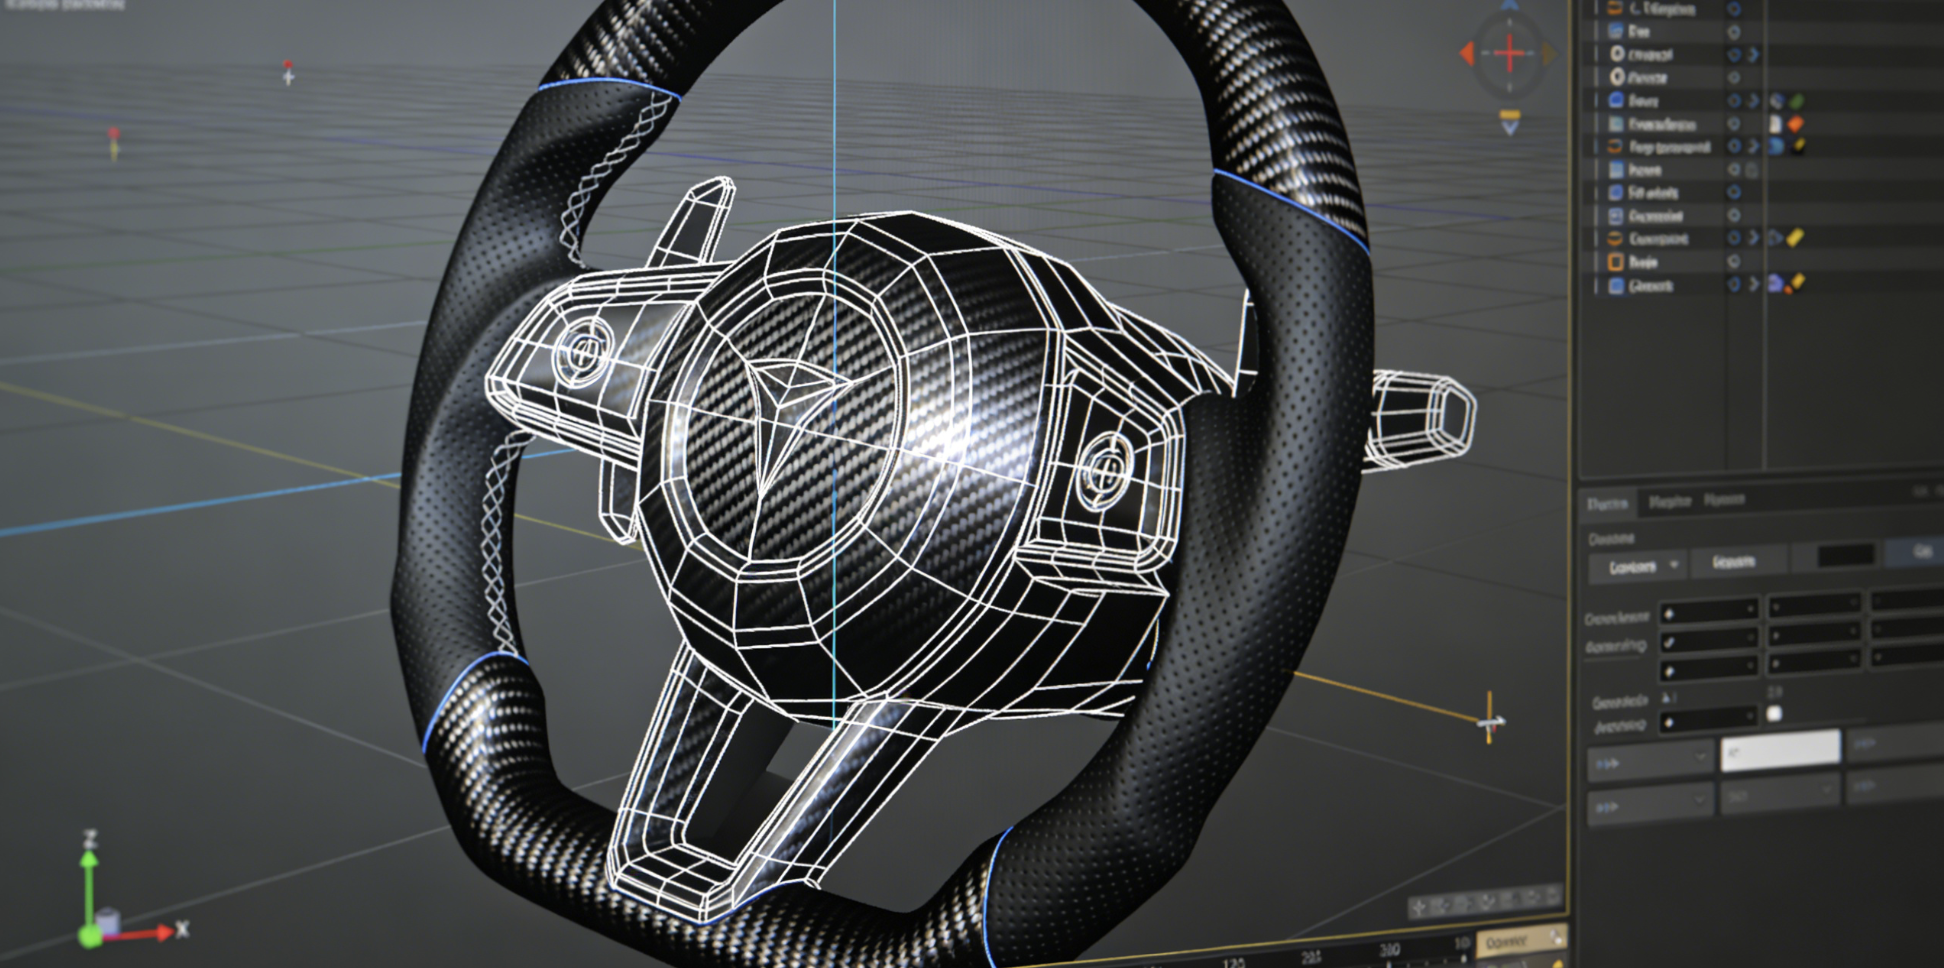
Task: Click the red X axis arrow of the axis indicator
Action: point(140,933)
